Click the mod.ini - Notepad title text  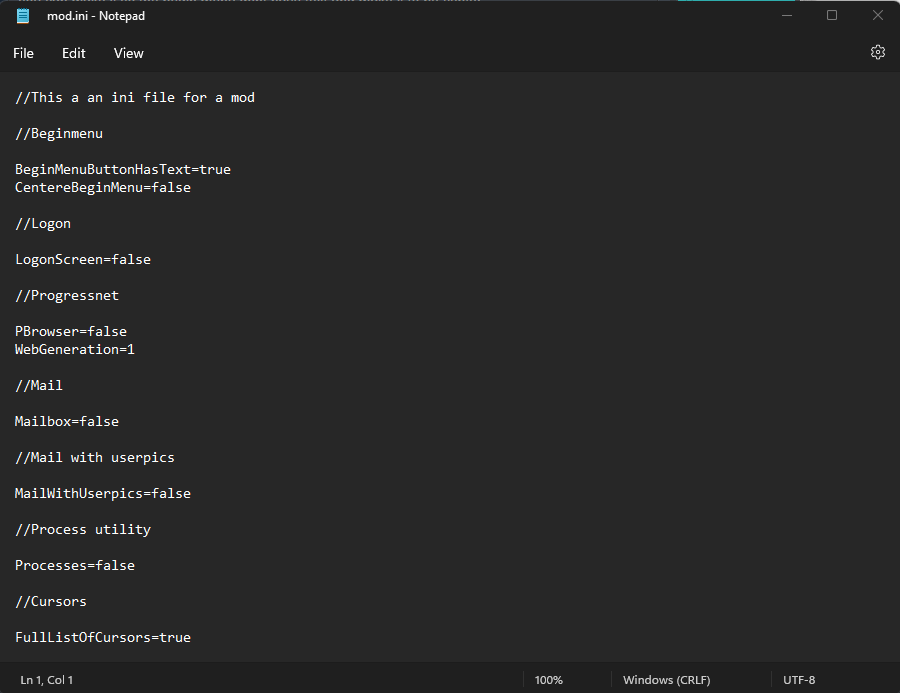click(96, 16)
